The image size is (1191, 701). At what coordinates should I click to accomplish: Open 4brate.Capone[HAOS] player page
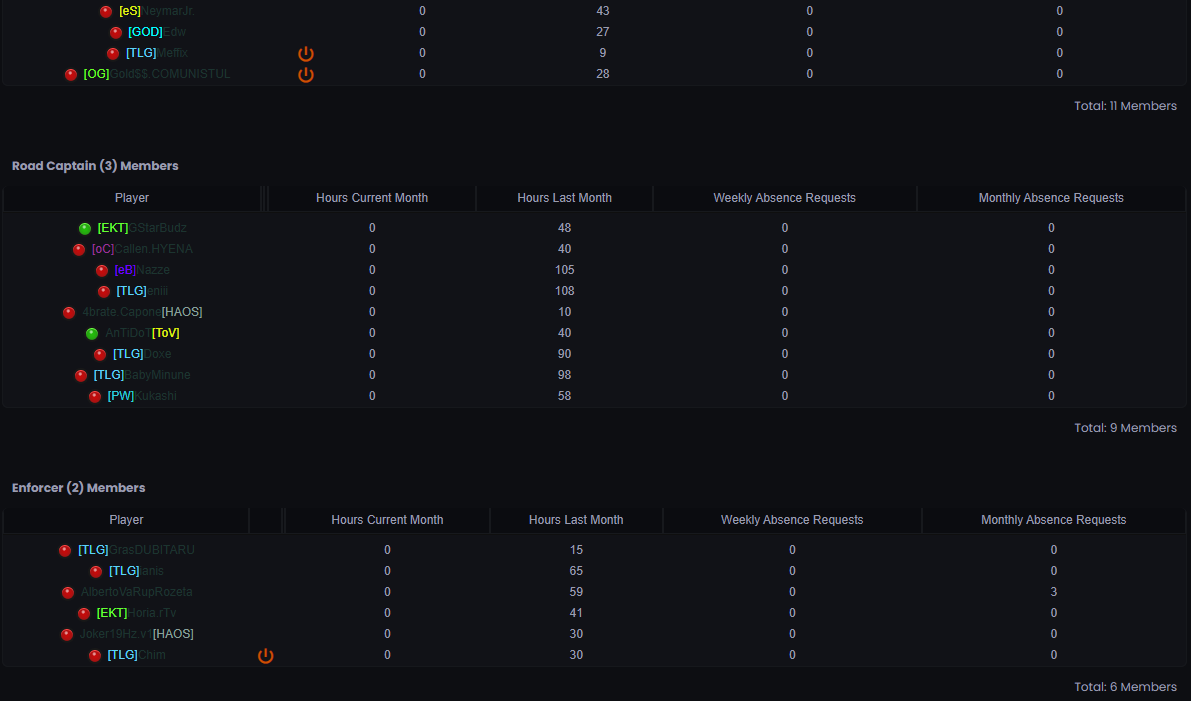(142, 312)
